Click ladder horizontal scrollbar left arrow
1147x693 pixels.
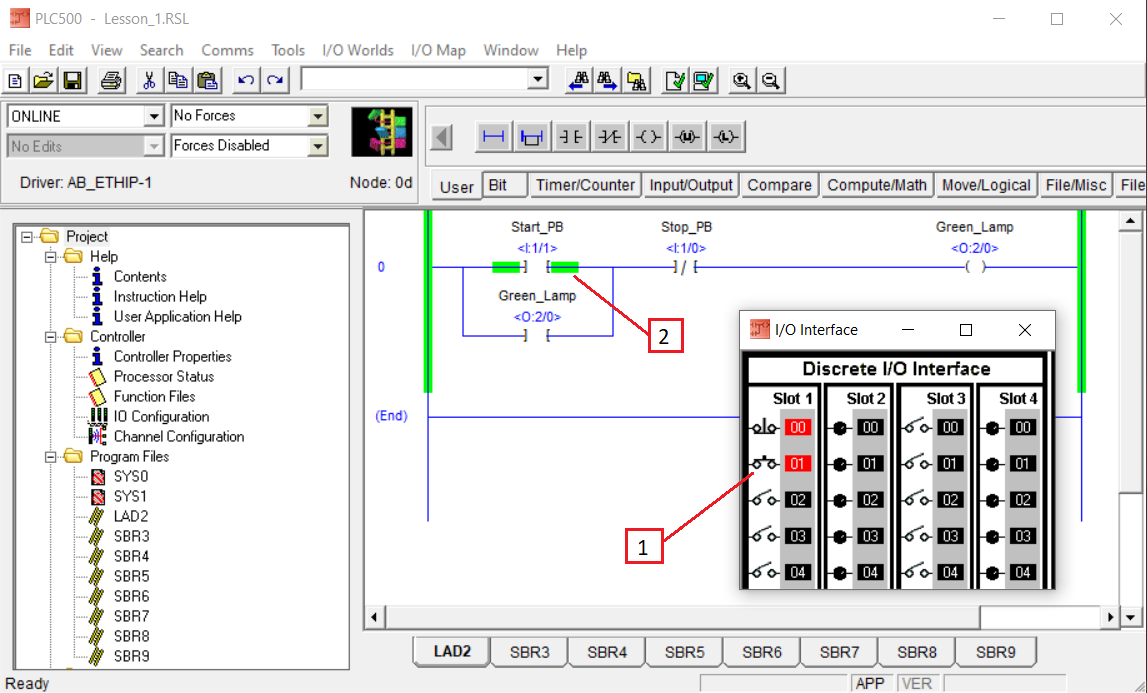(375, 617)
